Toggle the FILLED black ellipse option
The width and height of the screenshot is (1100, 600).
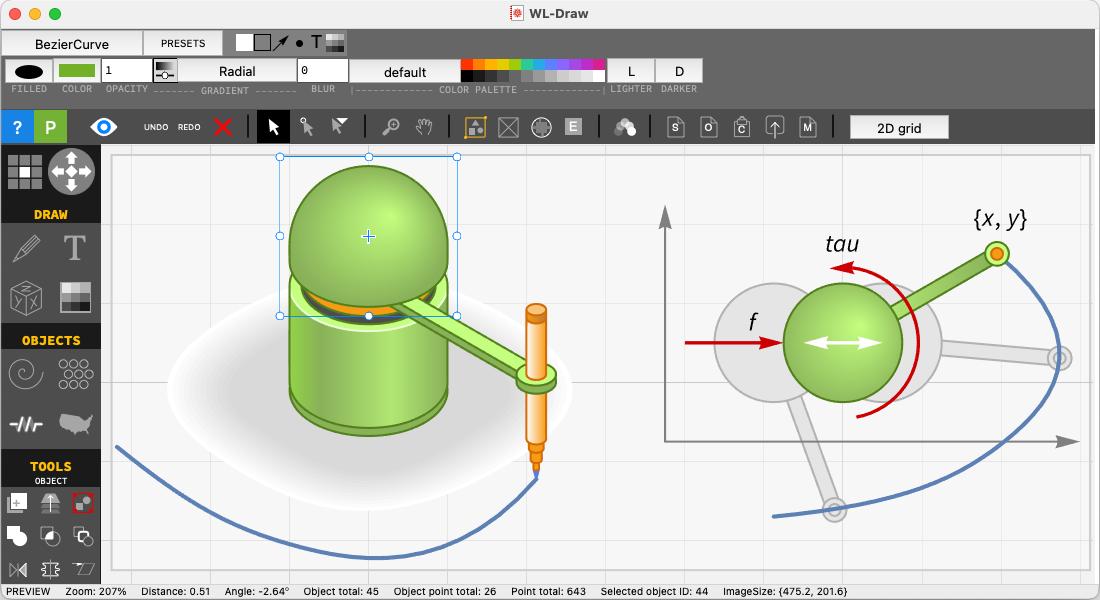pyautogui.click(x=29, y=71)
